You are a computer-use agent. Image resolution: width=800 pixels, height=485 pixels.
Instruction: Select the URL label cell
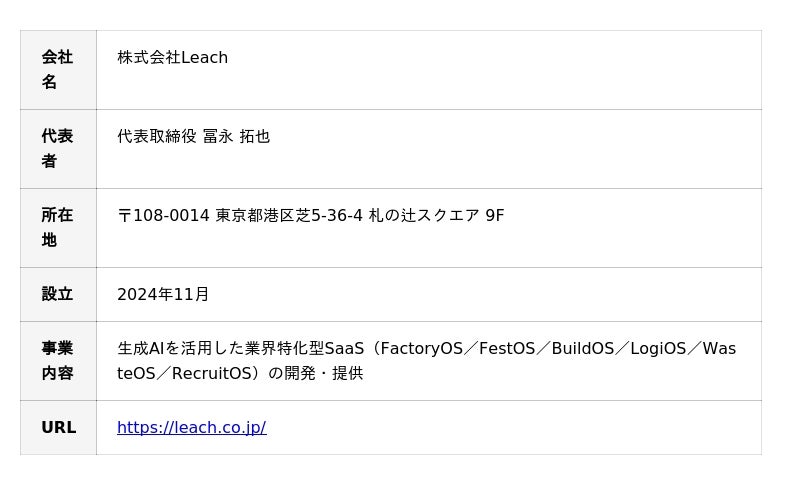point(58,427)
